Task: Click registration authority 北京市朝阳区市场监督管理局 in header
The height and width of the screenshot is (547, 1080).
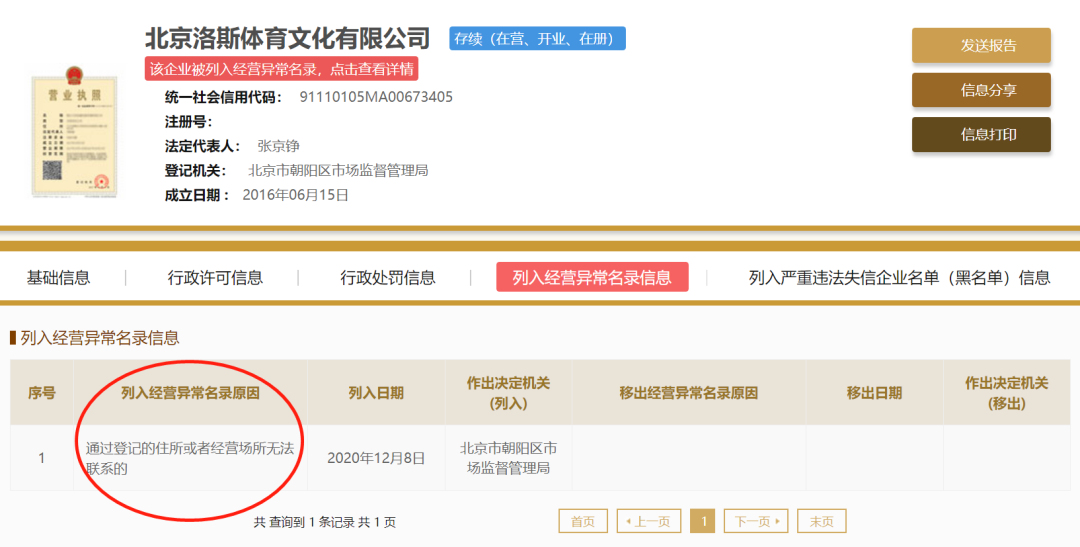Action: (338, 170)
